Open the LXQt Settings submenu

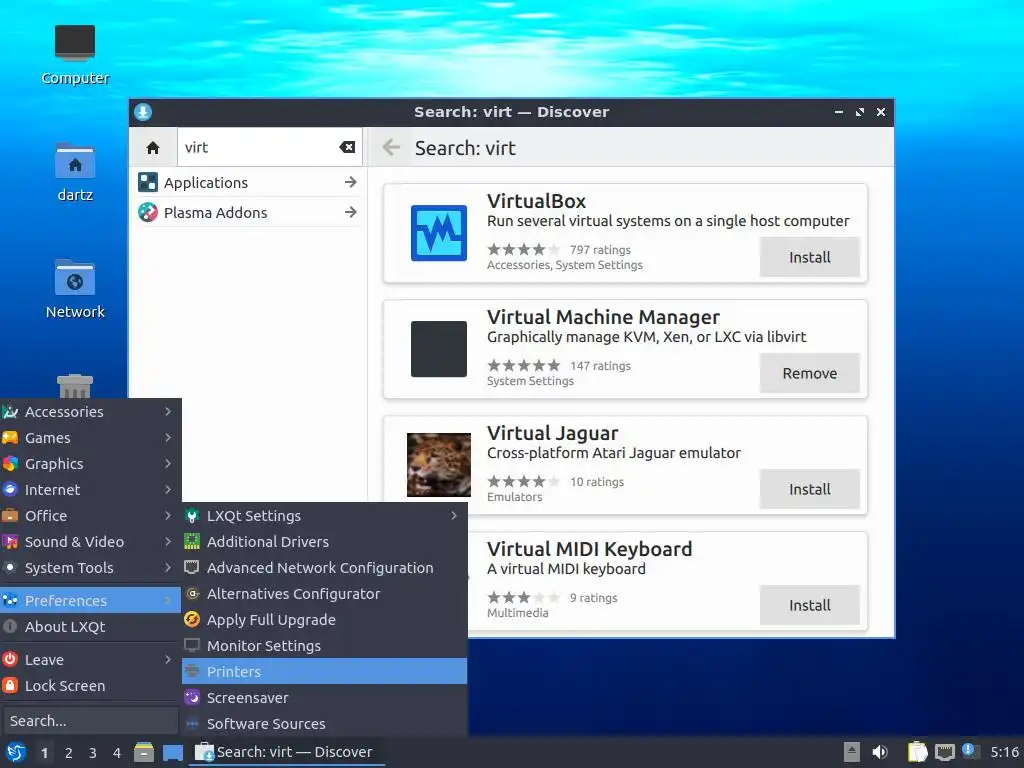(325, 516)
